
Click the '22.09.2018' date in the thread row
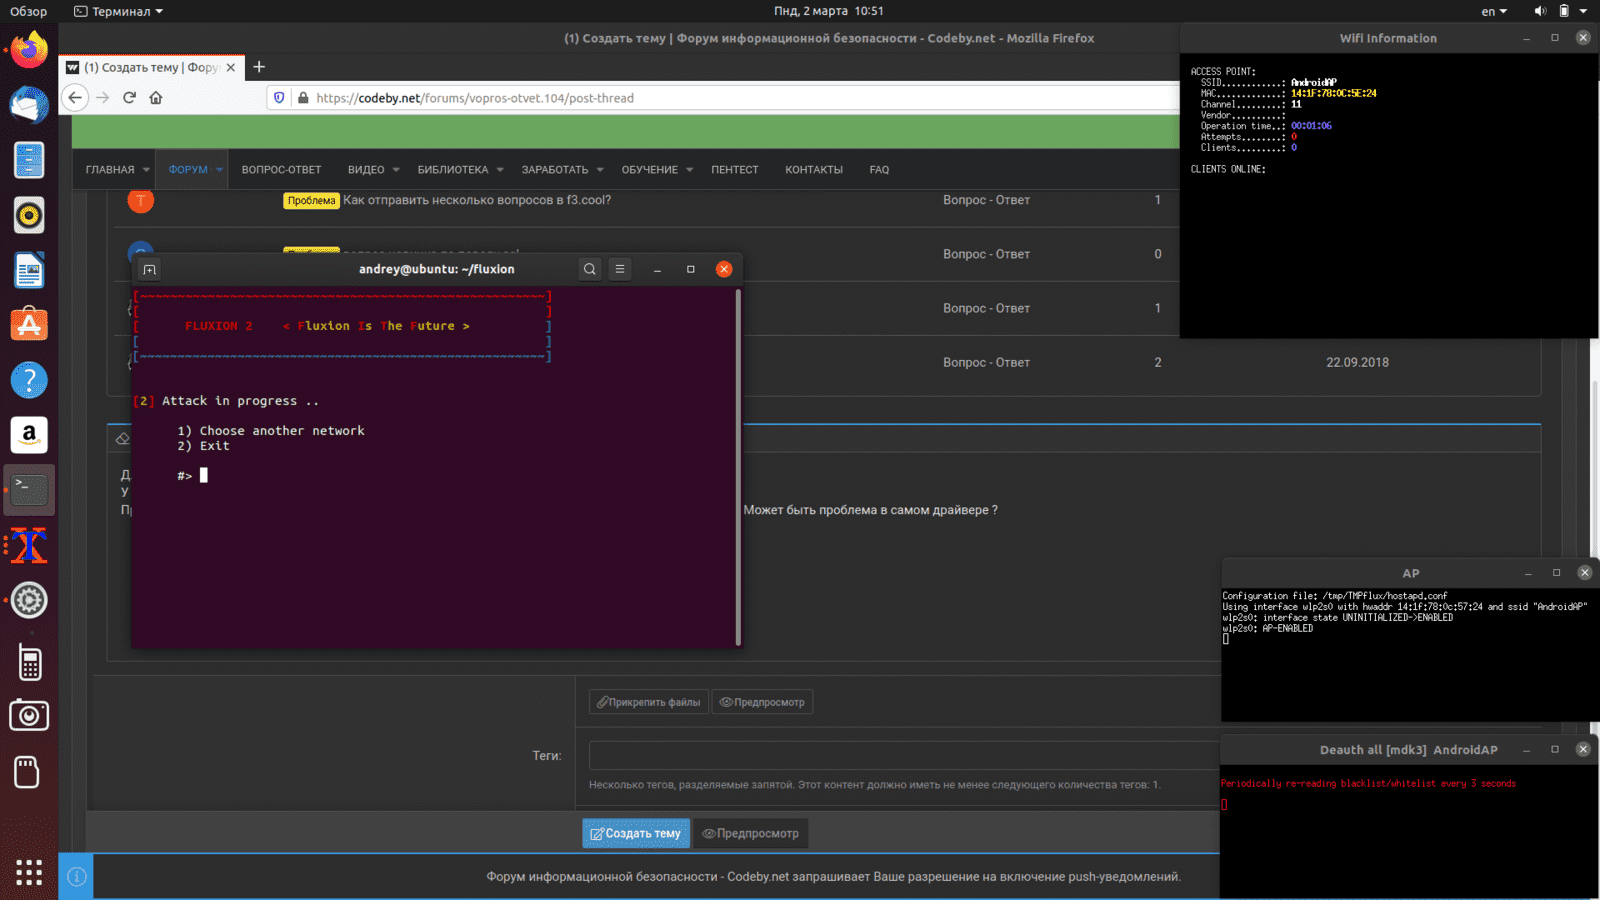click(x=1357, y=362)
